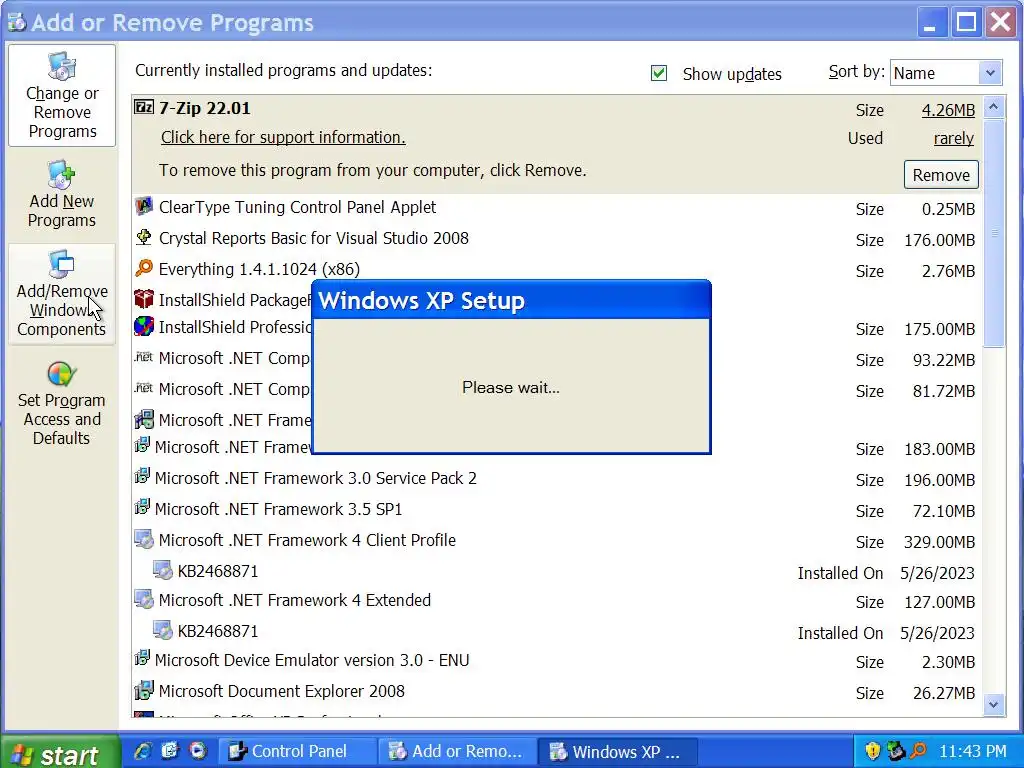This screenshot has width=1024, height=768.
Task: Select the .NET Compact 93.22MB row icon
Action: 144,357
